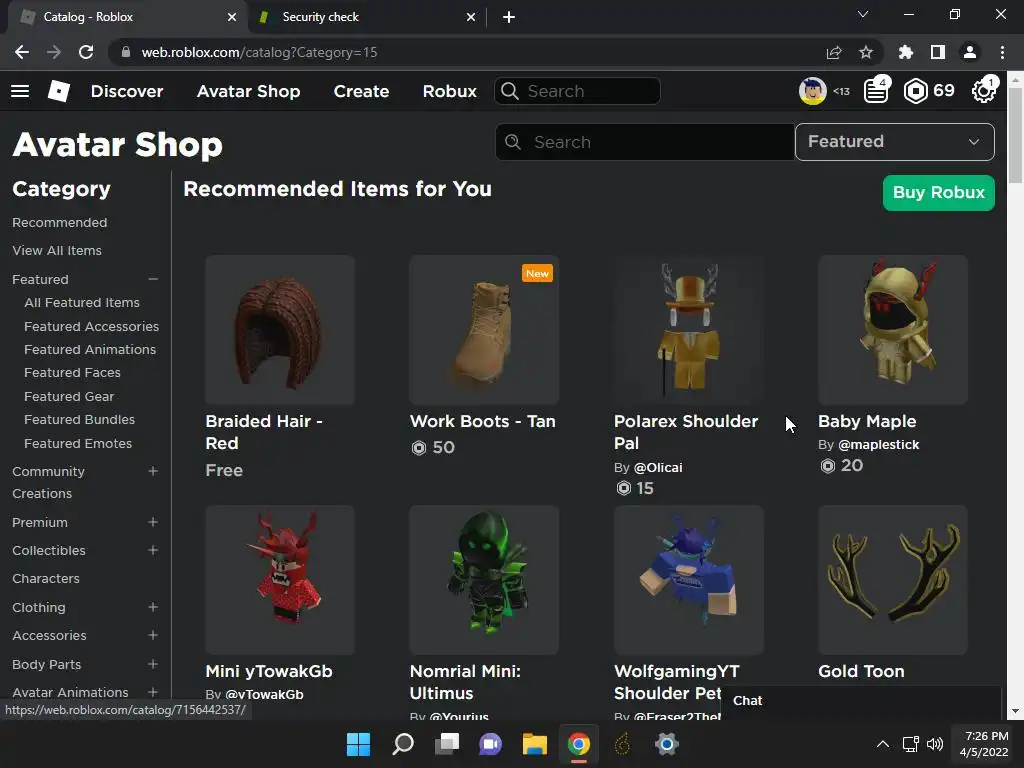Viewport: 1024px width, 768px height.
Task: Open the Roblox settings gear icon
Action: coord(983,91)
